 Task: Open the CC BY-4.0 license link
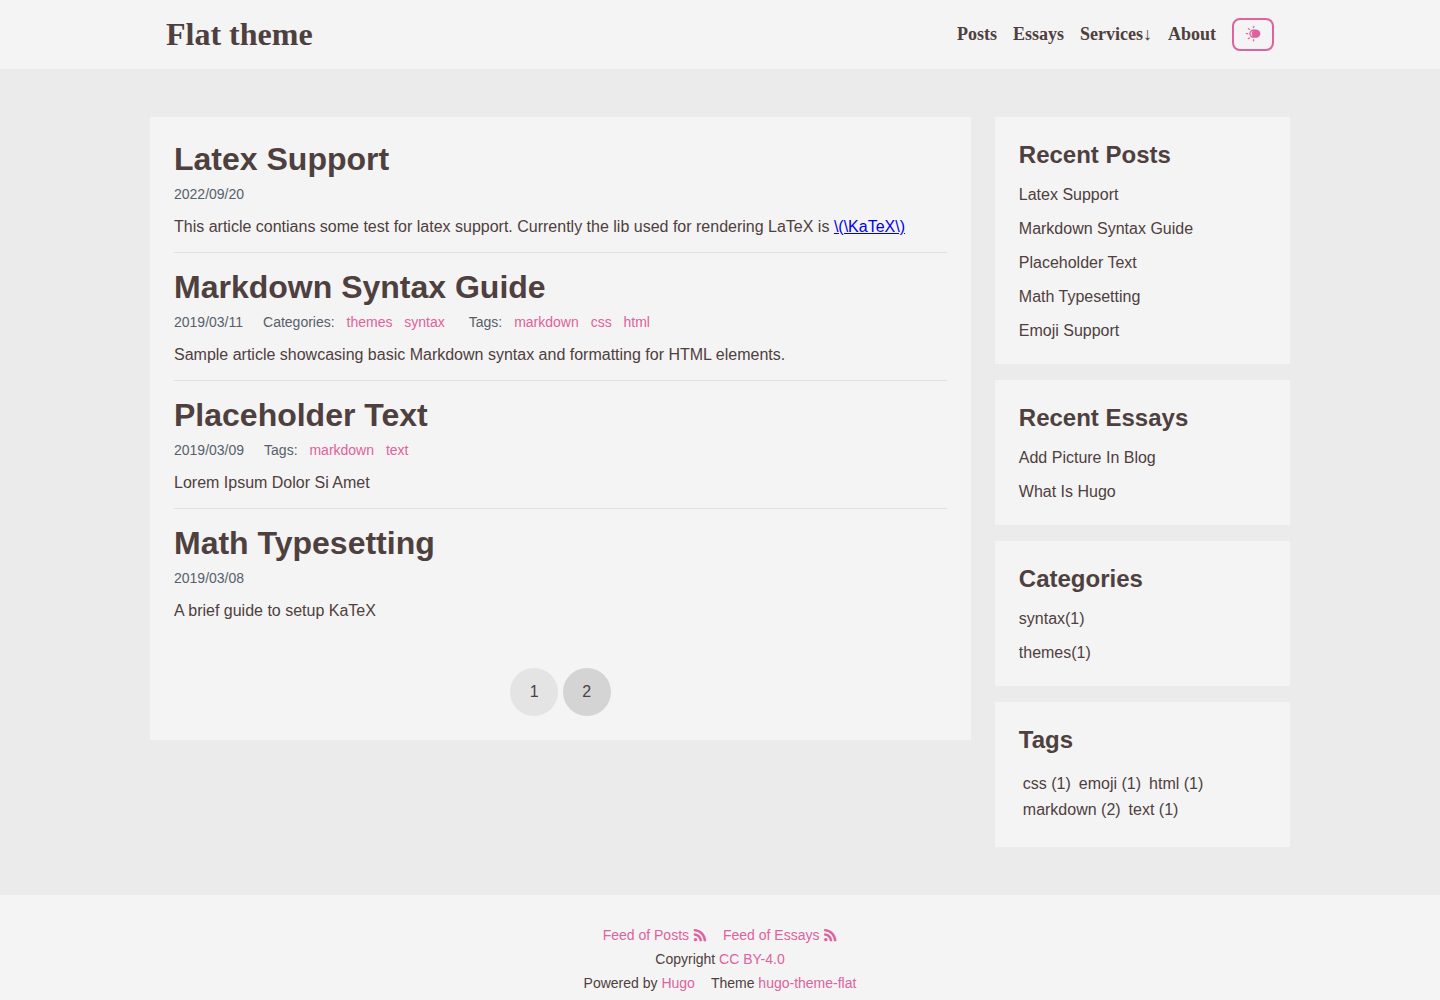[x=752, y=959]
